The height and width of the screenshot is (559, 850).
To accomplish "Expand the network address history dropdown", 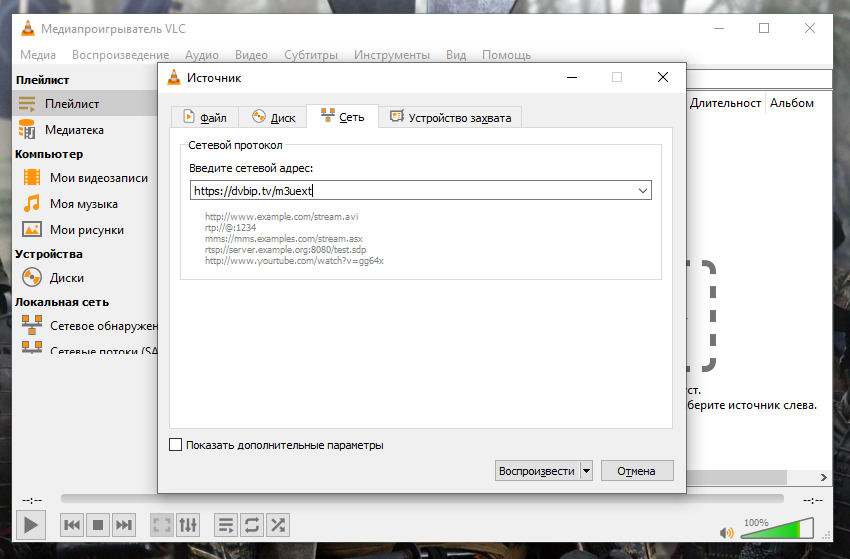I will tap(642, 190).
